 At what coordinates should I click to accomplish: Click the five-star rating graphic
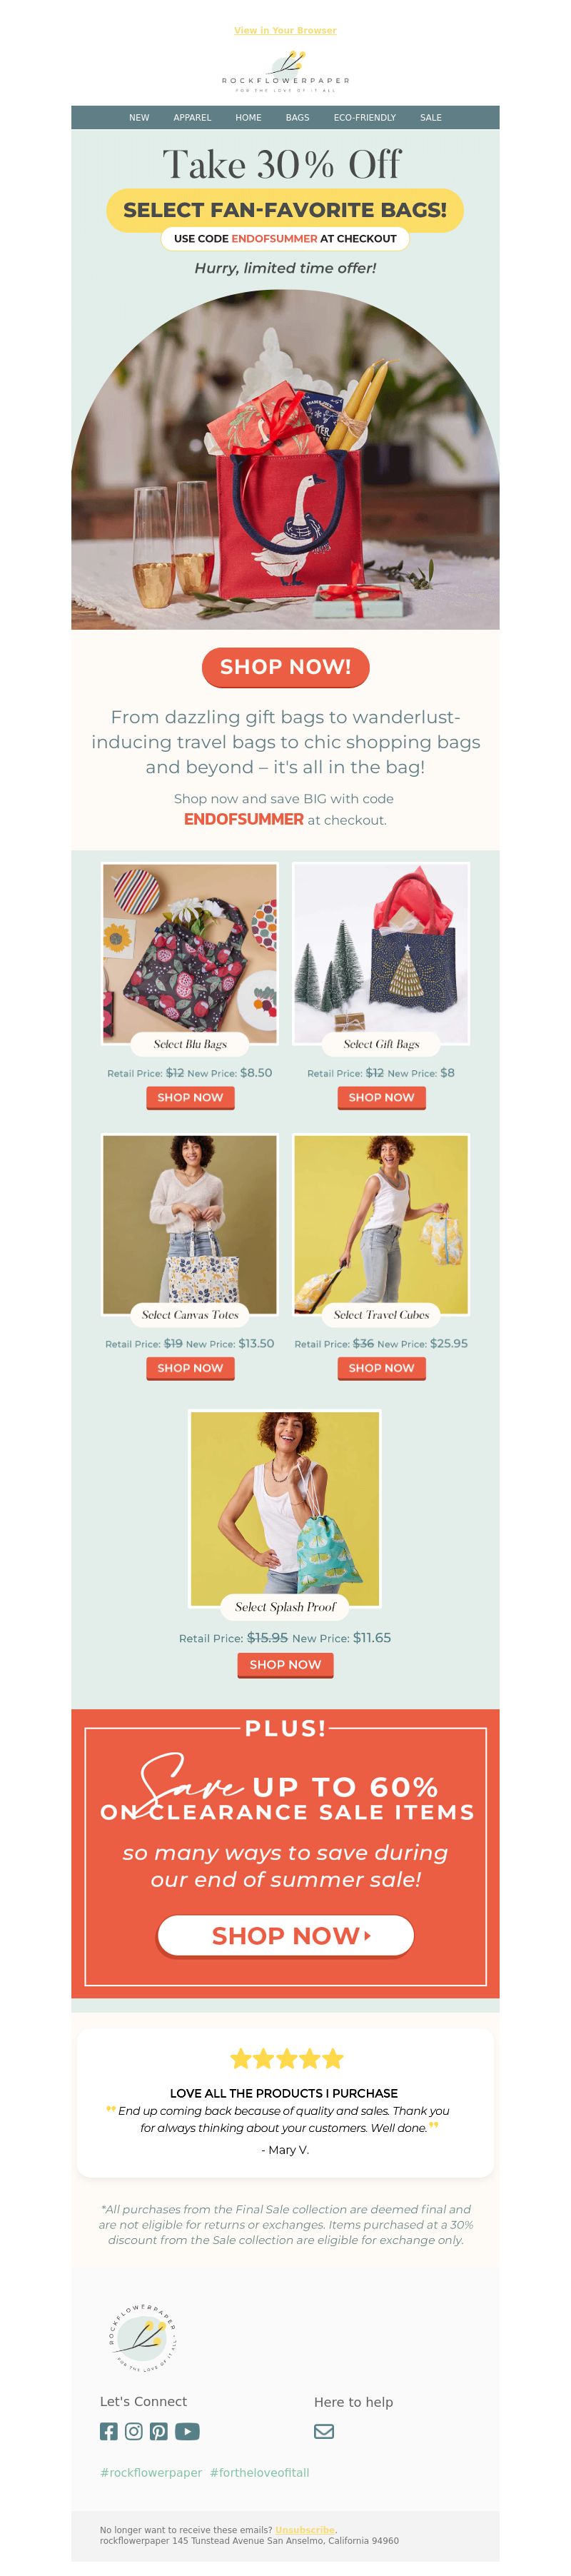pos(286,2058)
